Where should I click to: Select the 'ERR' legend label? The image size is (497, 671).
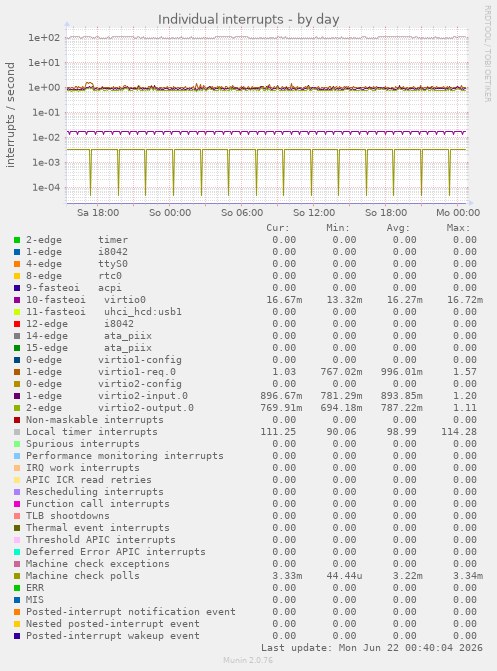[35, 588]
